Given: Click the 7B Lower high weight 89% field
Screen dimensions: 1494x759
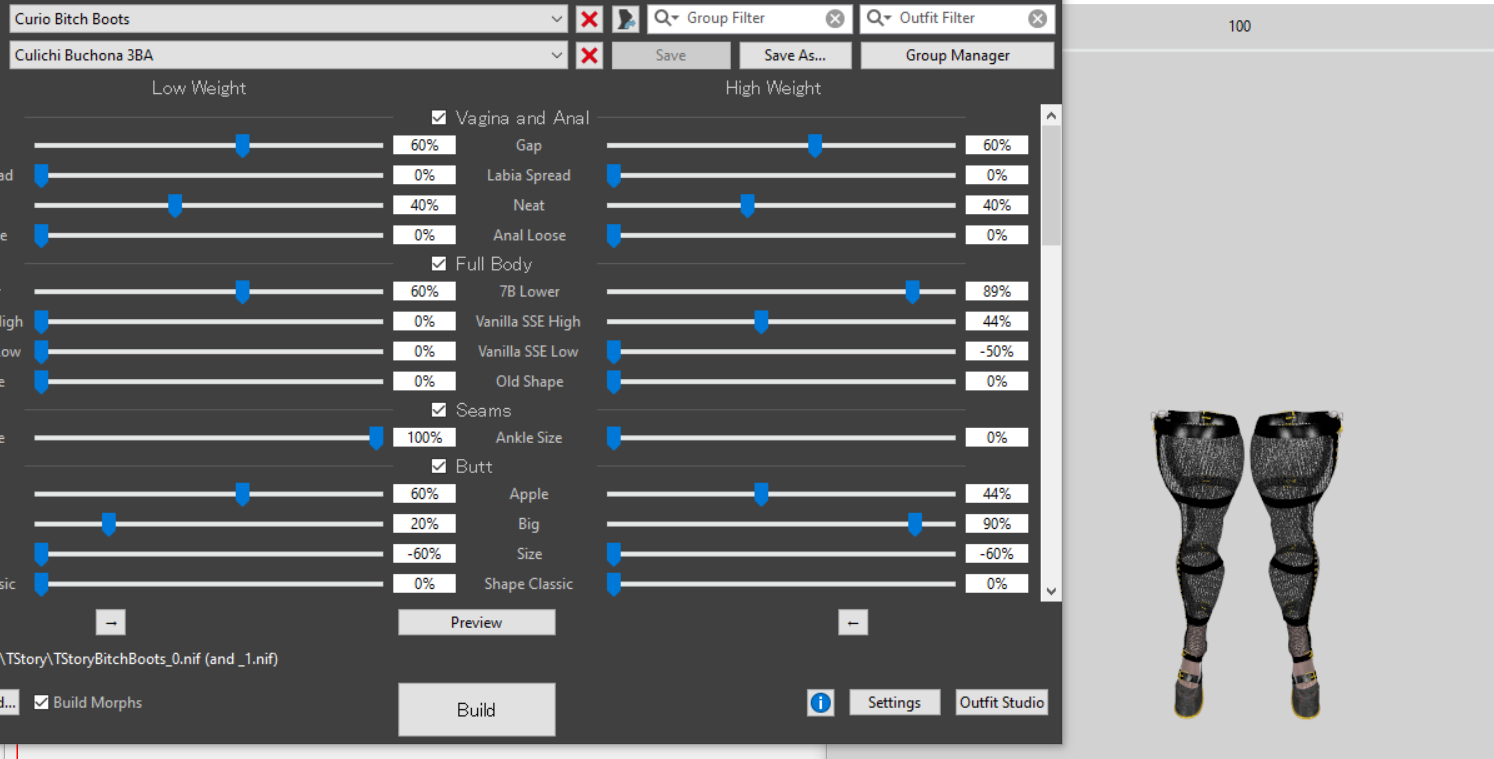Looking at the screenshot, I should click(x=997, y=291).
